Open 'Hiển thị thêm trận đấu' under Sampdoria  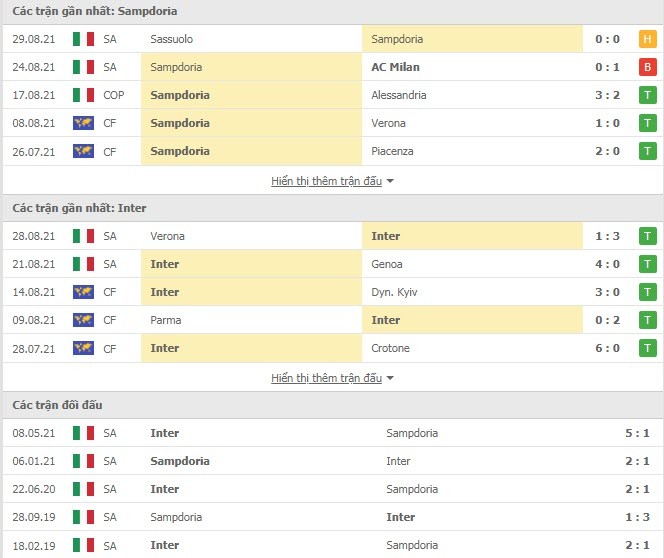pyautogui.click(x=326, y=181)
